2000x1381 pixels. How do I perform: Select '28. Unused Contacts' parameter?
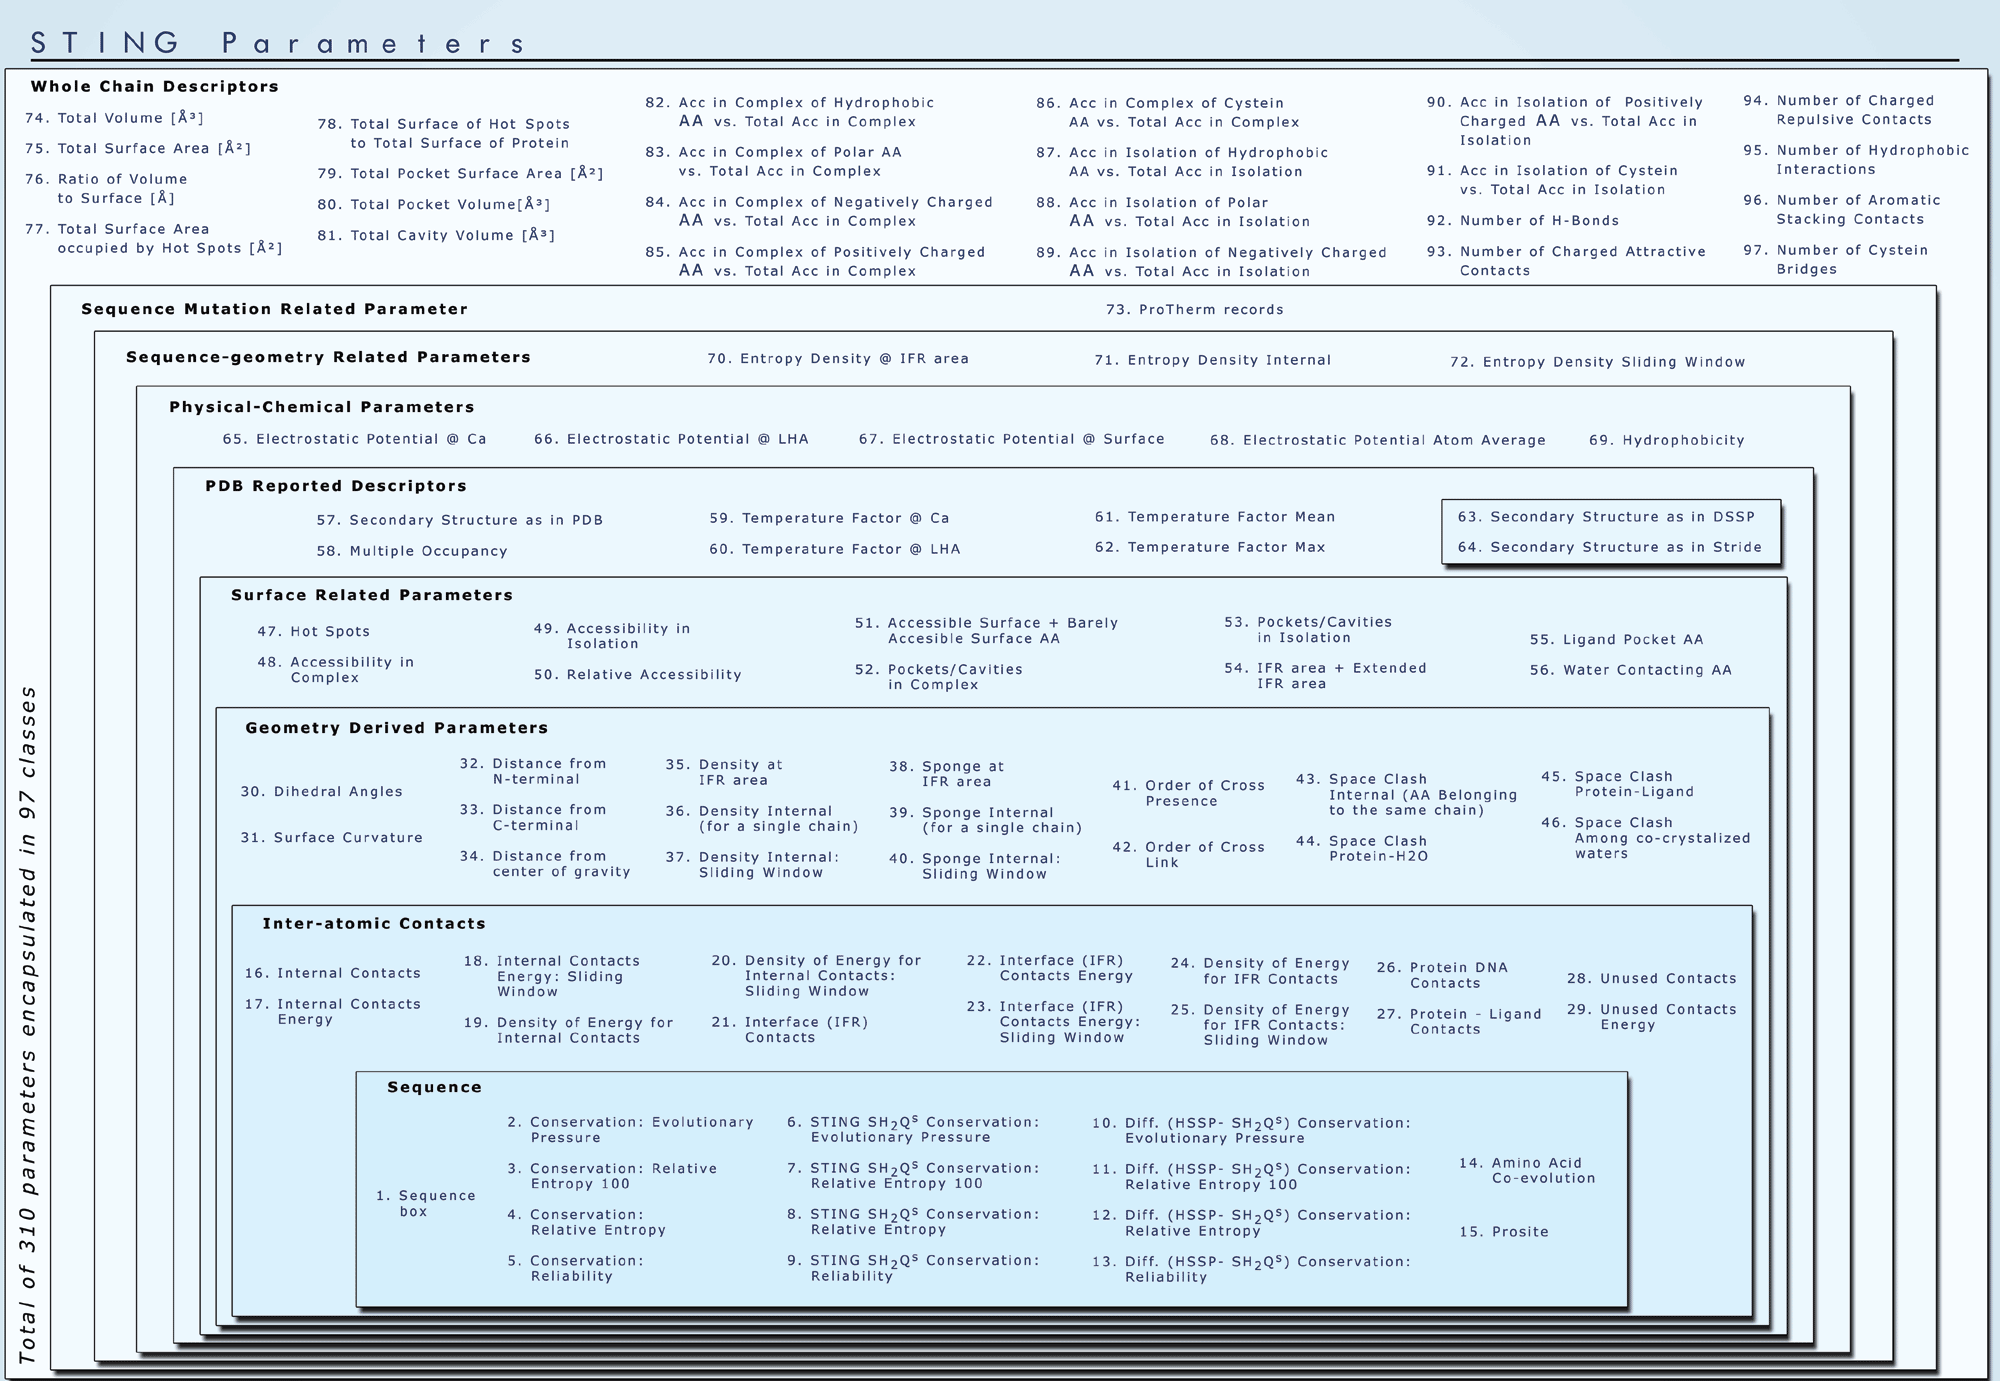(1652, 978)
